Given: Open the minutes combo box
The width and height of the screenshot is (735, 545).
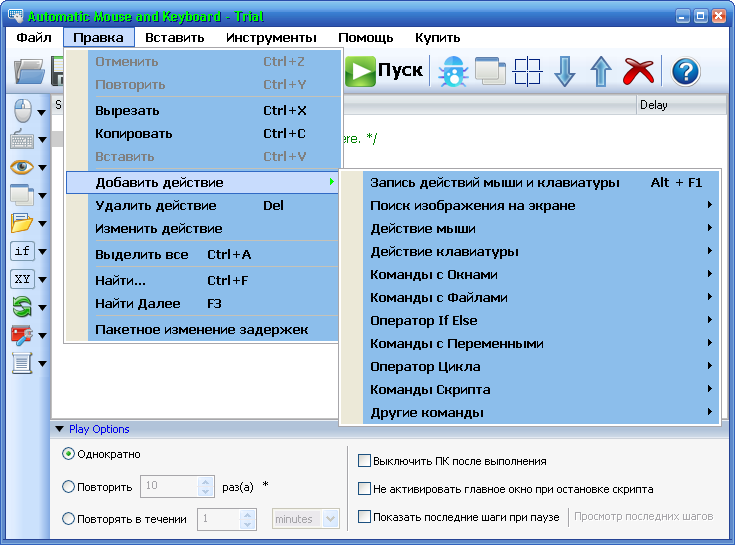Looking at the screenshot, I should [x=306, y=519].
